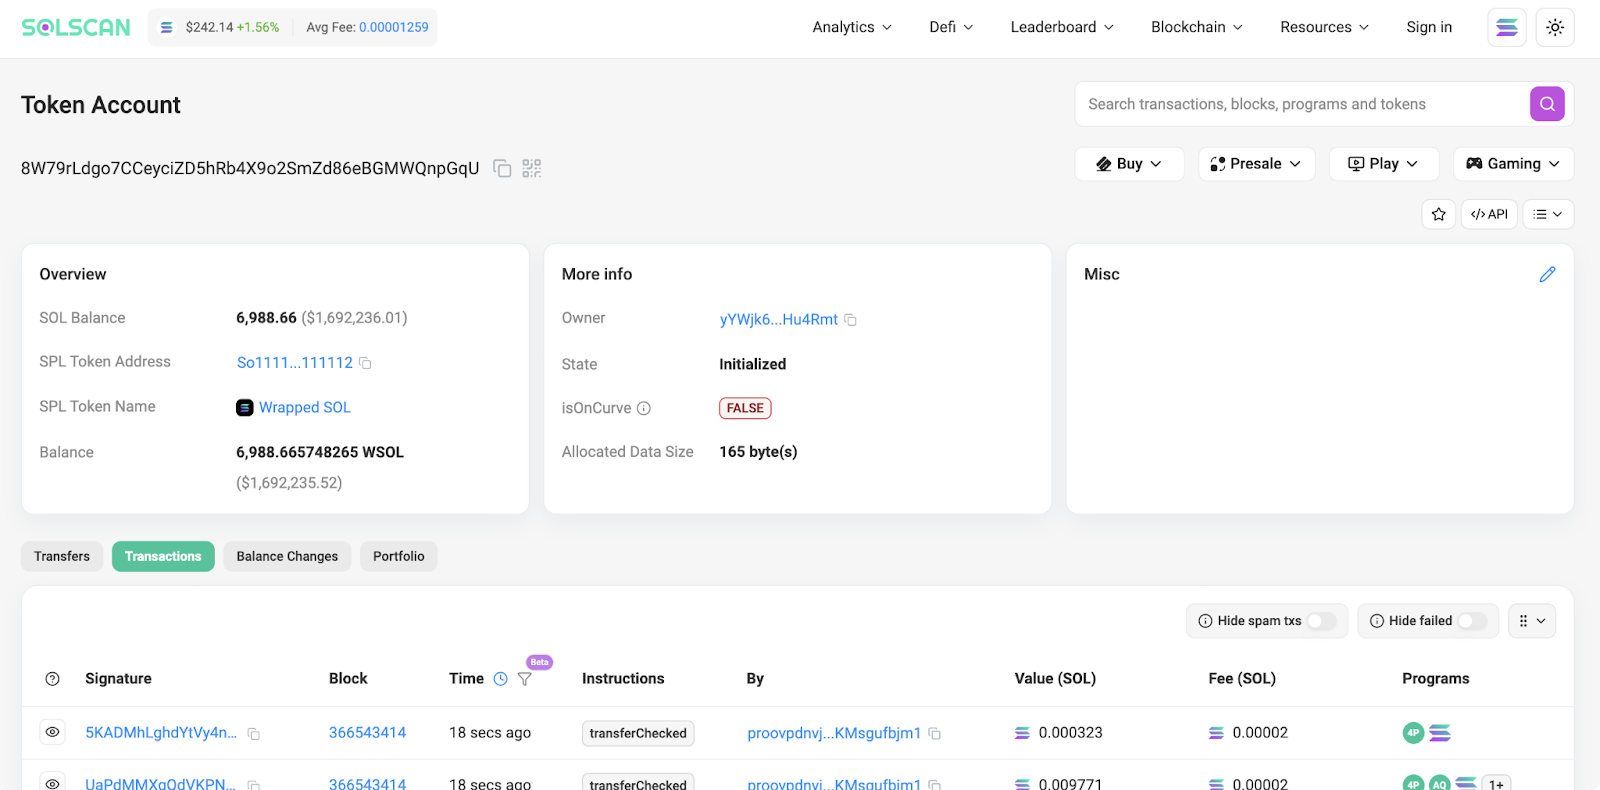The height and width of the screenshot is (790, 1600).
Task: Open block 366543414 in the 5KADMhLghdYtVy4n row
Action: coord(367,733)
